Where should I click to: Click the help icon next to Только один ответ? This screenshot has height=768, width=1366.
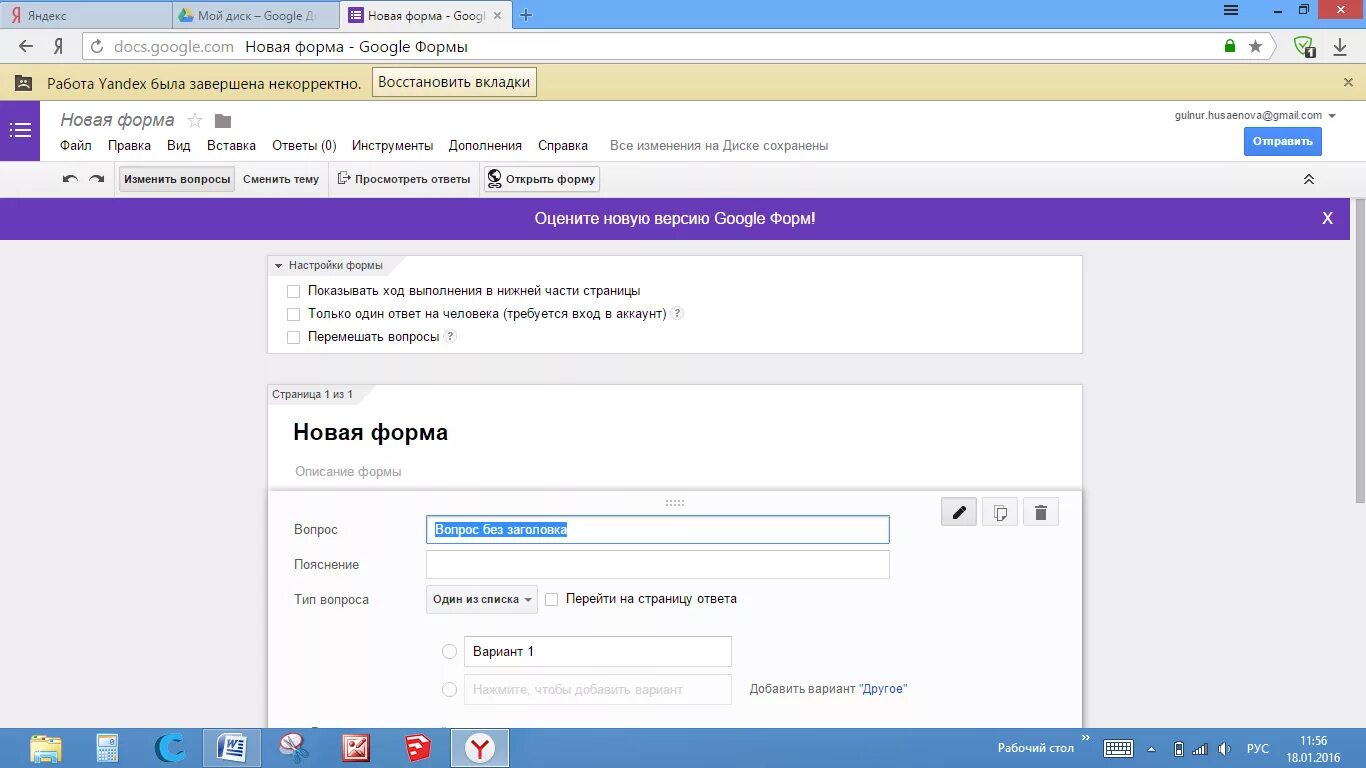(x=677, y=314)
